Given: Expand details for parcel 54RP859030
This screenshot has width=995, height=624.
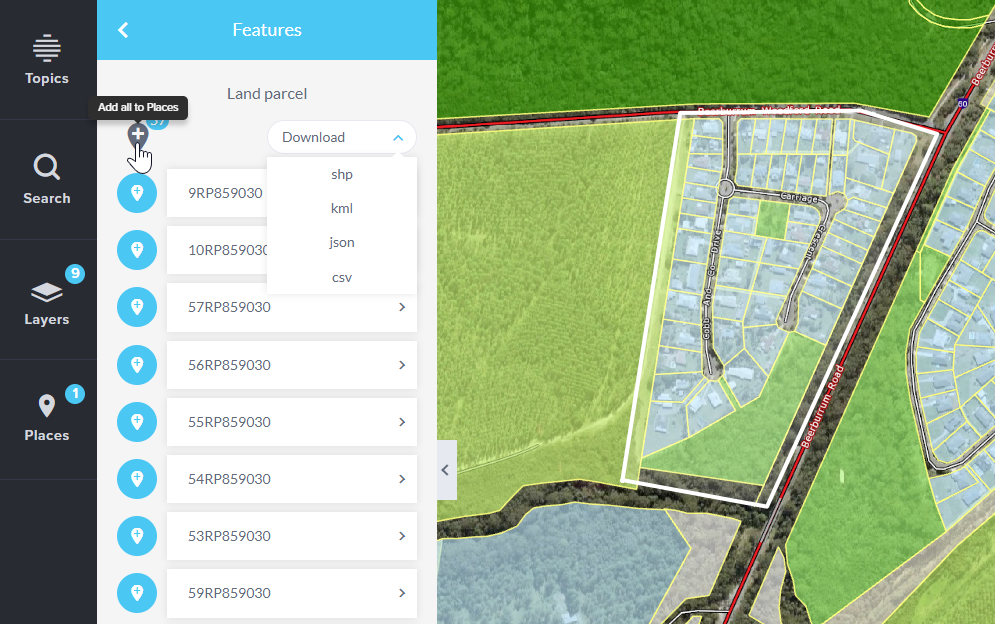Looking at the screenshot, I should 401,479.
